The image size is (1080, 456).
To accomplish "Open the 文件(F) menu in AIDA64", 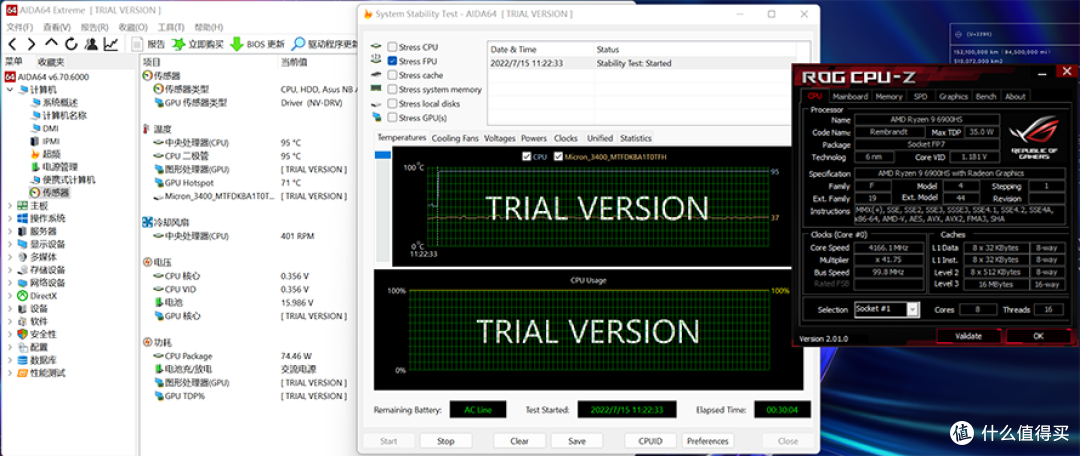I will [19, 27].
